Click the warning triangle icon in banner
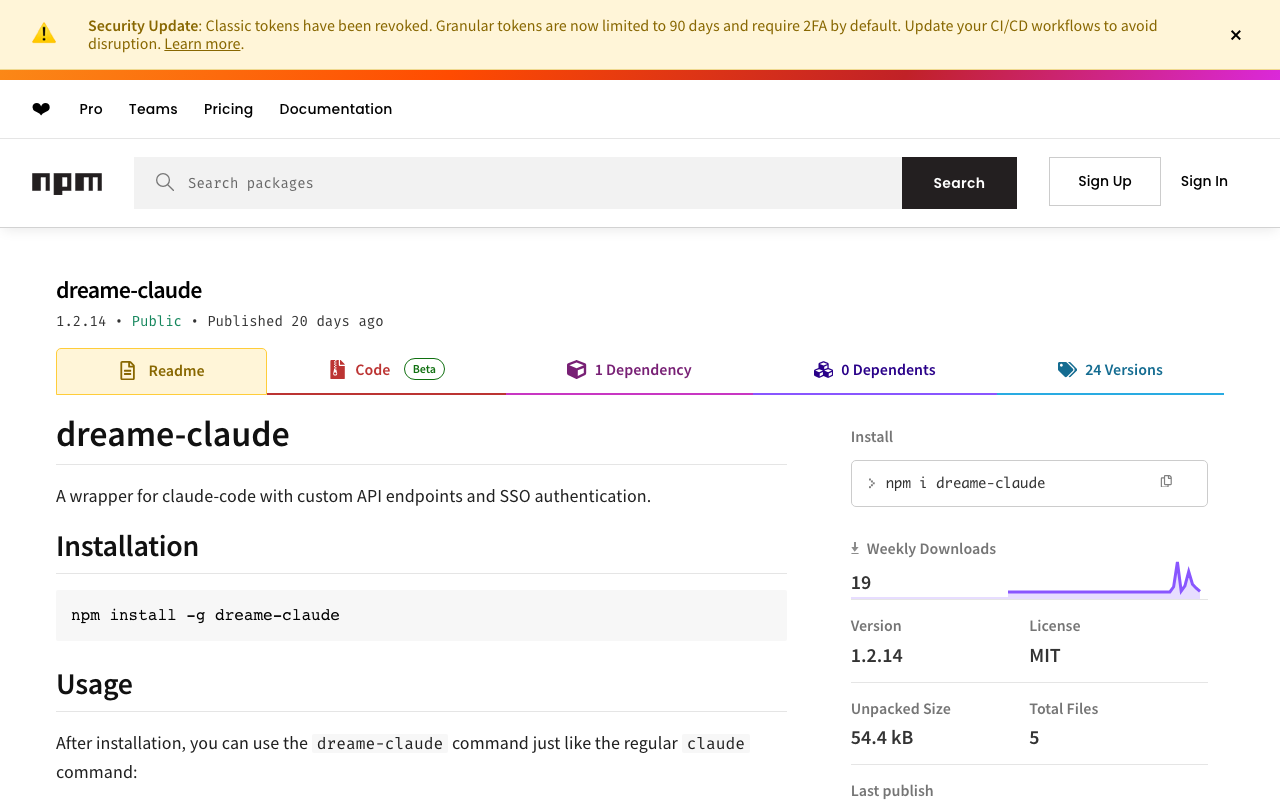Image resolution: width=1280 pixels, height=800 pixels. (x=44, y=34)
